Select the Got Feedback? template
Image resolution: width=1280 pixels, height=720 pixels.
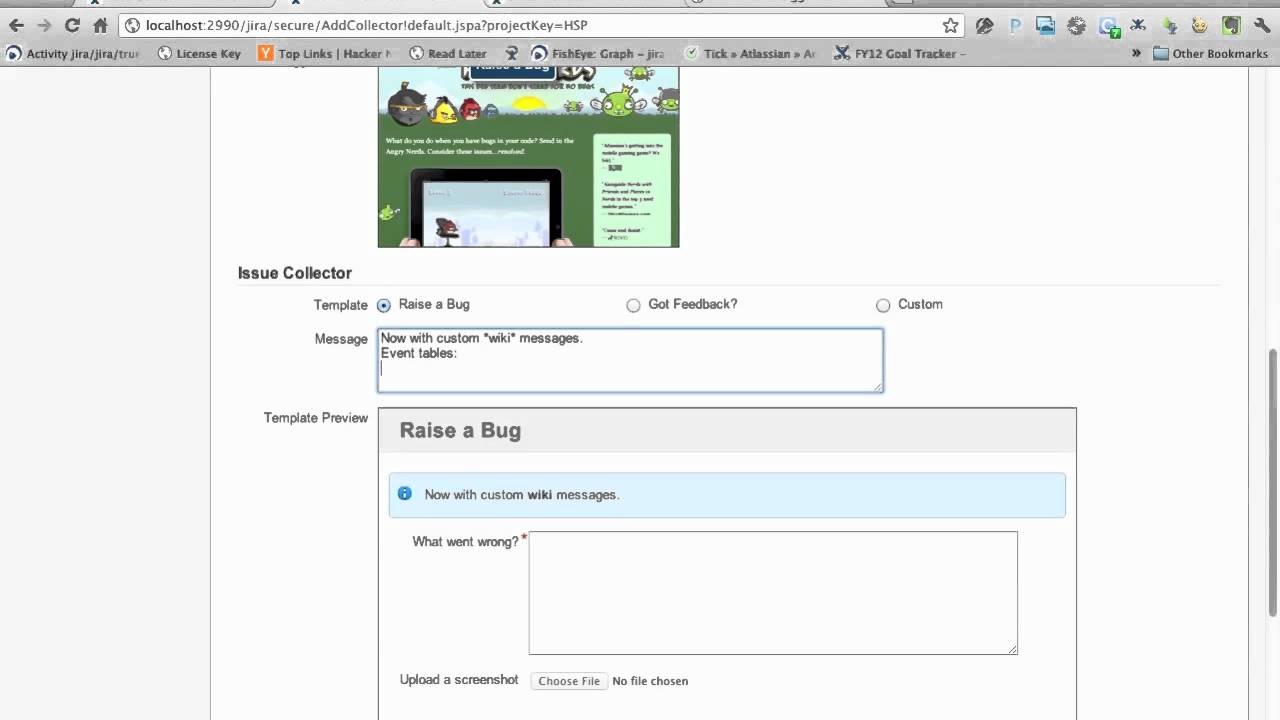[633, 305]
